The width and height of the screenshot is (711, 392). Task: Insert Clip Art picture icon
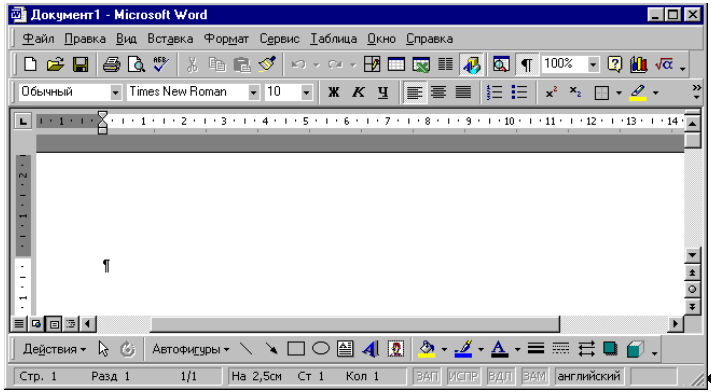click(x=395, y=349)
